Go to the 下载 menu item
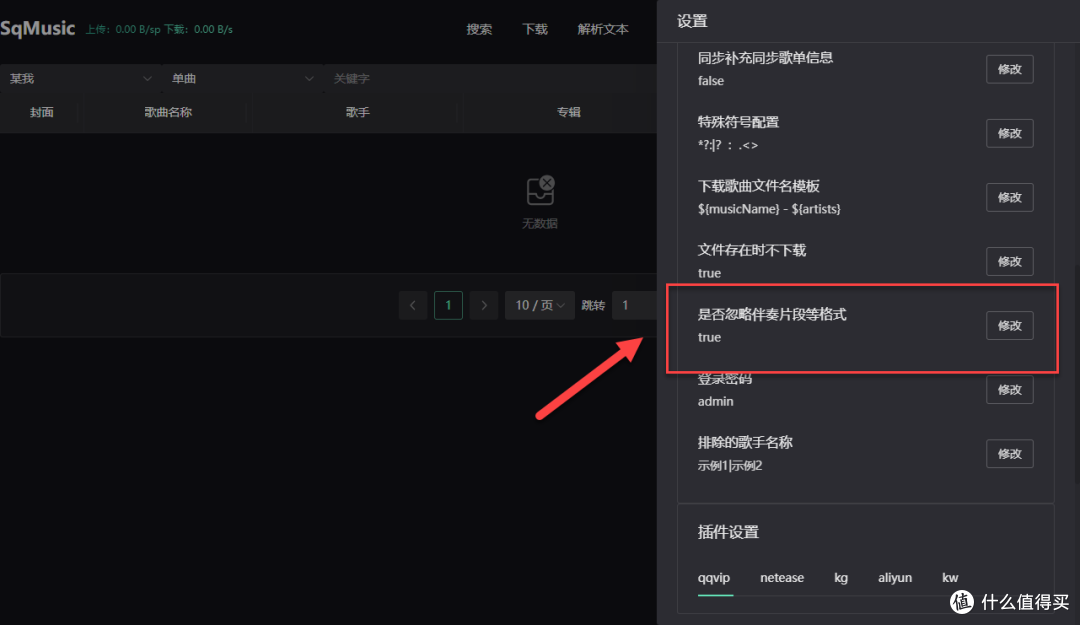The image size is (1080, 625). [x=535, y=29]
